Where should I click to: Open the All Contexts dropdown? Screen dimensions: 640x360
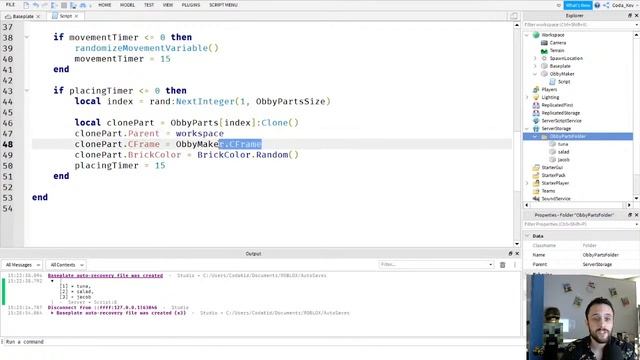pos(66,265)
